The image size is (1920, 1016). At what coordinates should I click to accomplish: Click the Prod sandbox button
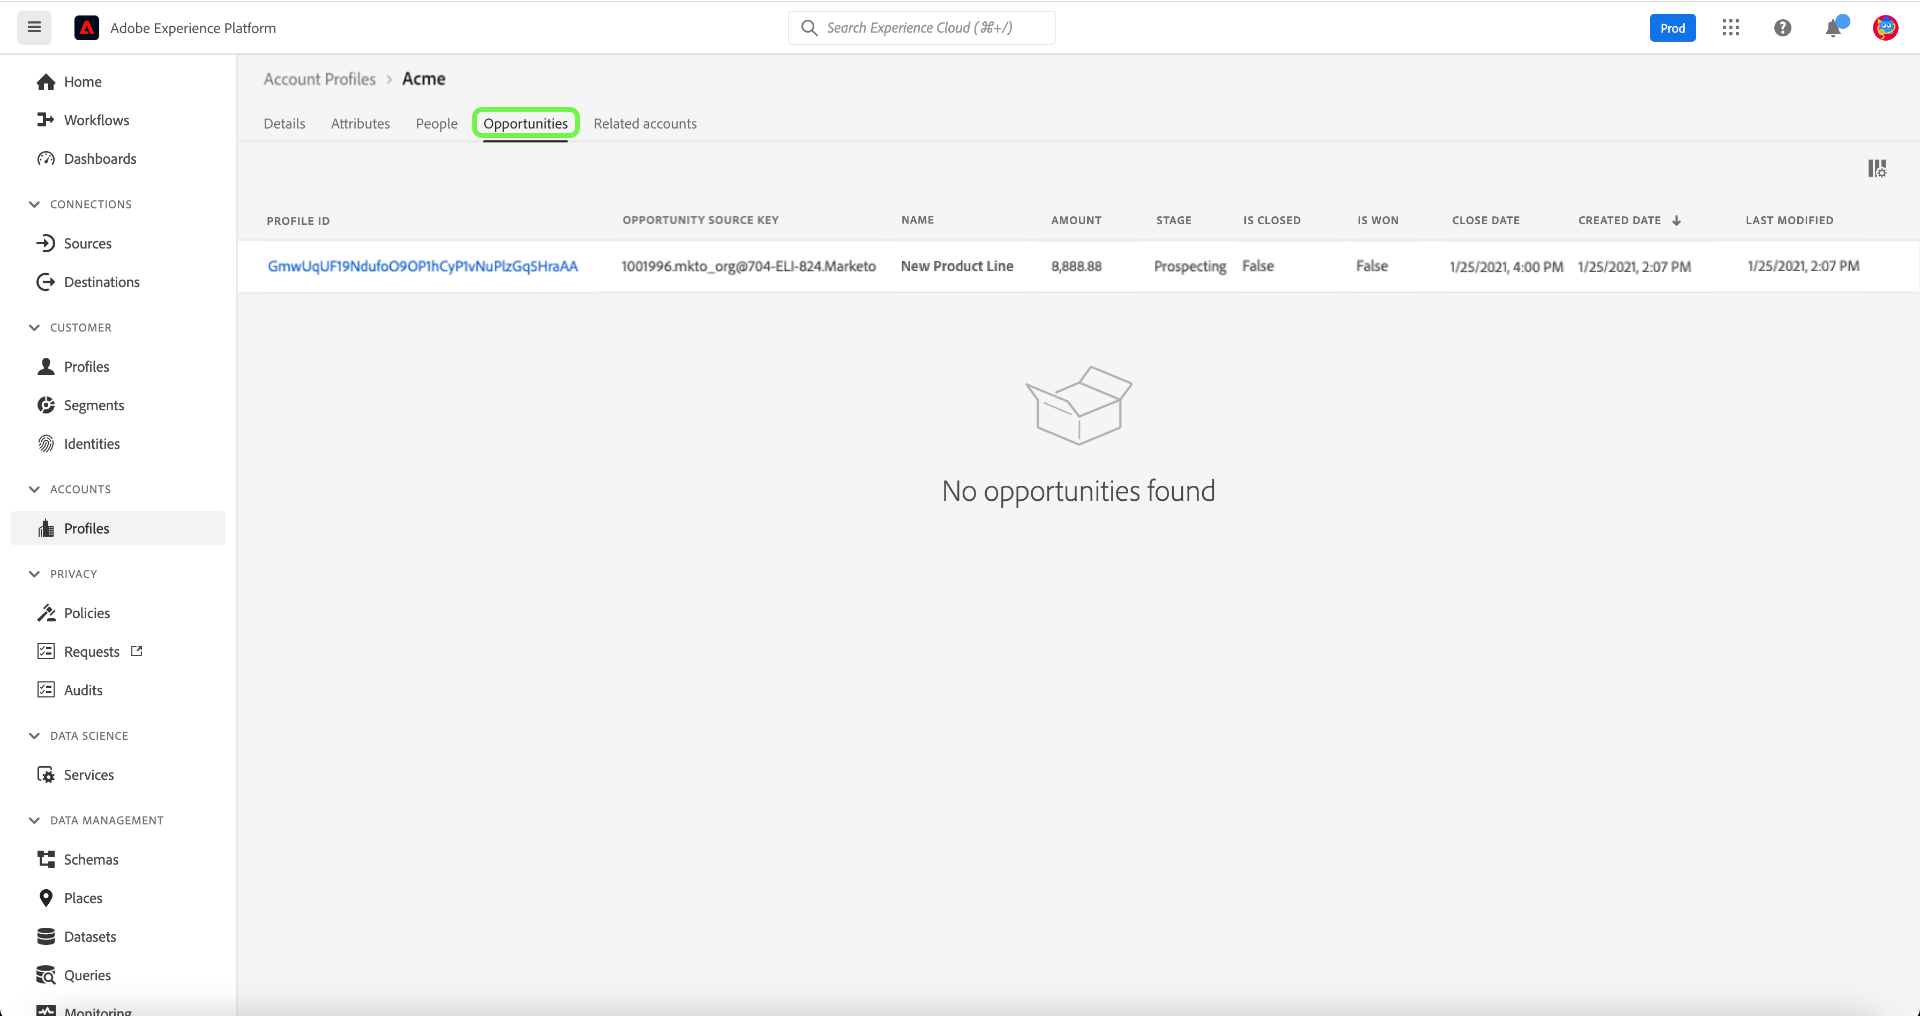[1673, 28]
